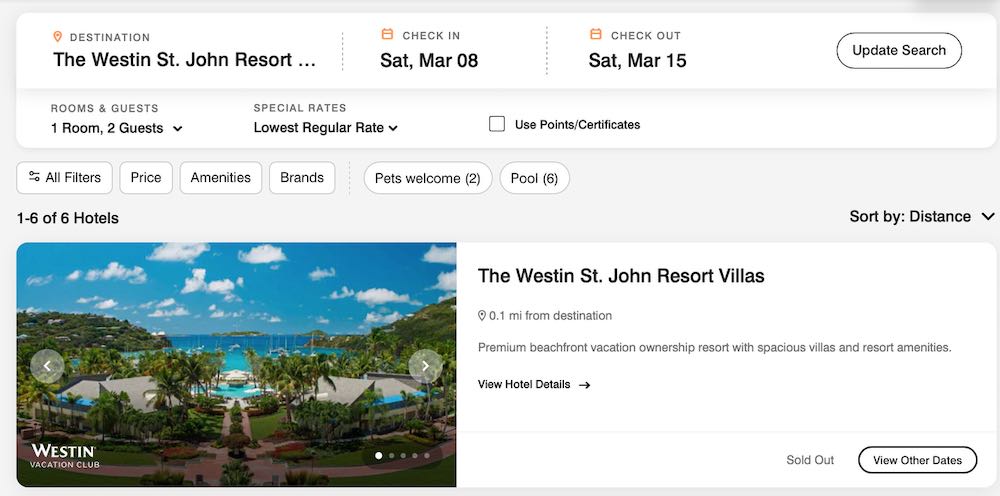
Task: Click the distance pin icon beside 0.1 mi
Action: point(482,316)
